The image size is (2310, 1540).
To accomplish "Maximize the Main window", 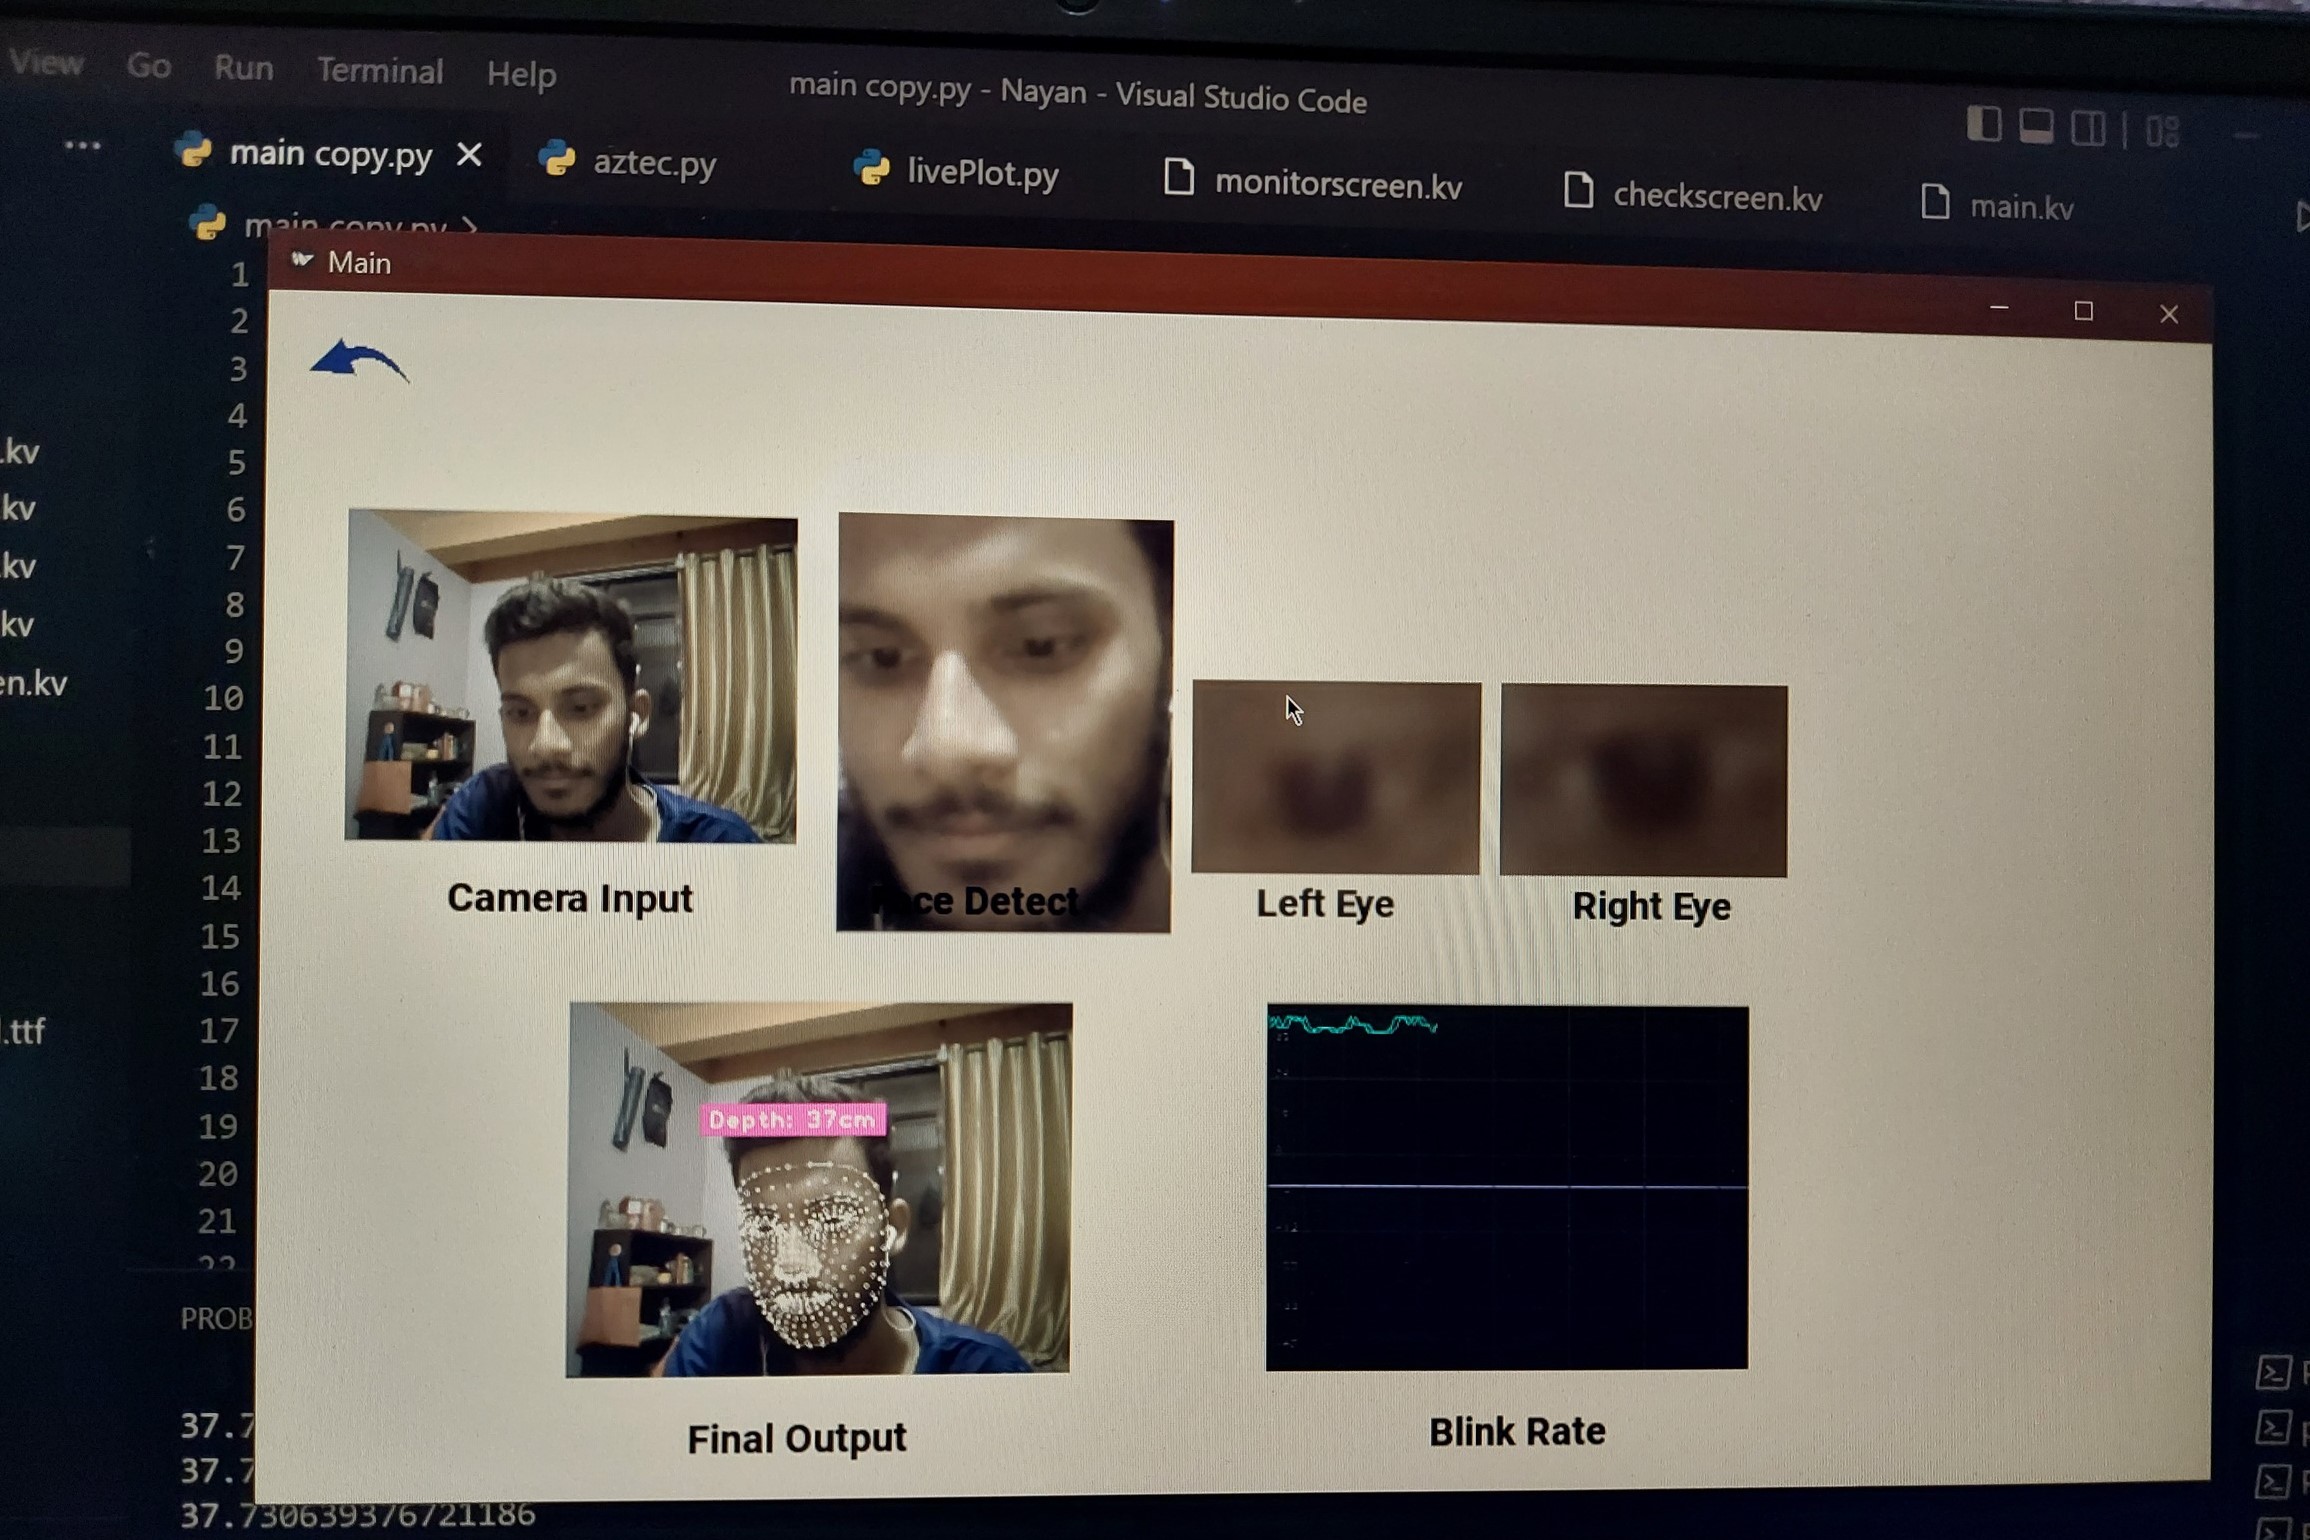I will click(x=2083, y=311).
